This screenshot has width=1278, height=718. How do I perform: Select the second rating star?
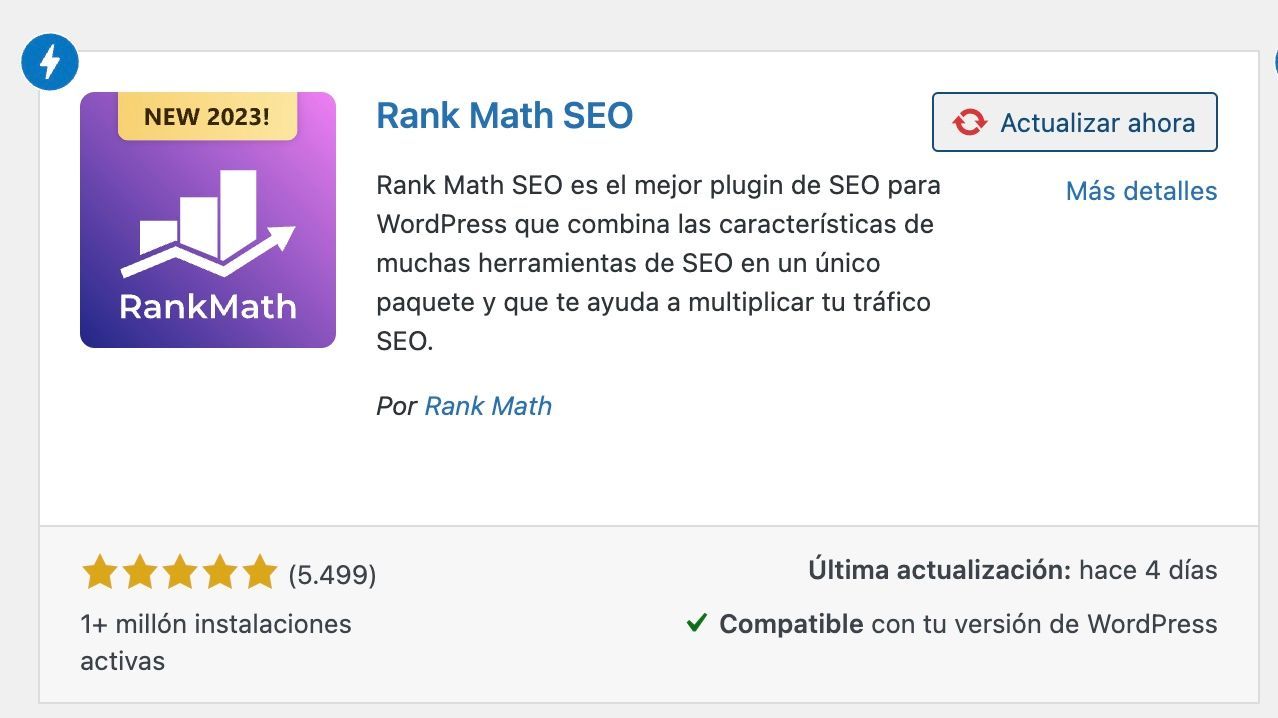(x=139, y=573)
